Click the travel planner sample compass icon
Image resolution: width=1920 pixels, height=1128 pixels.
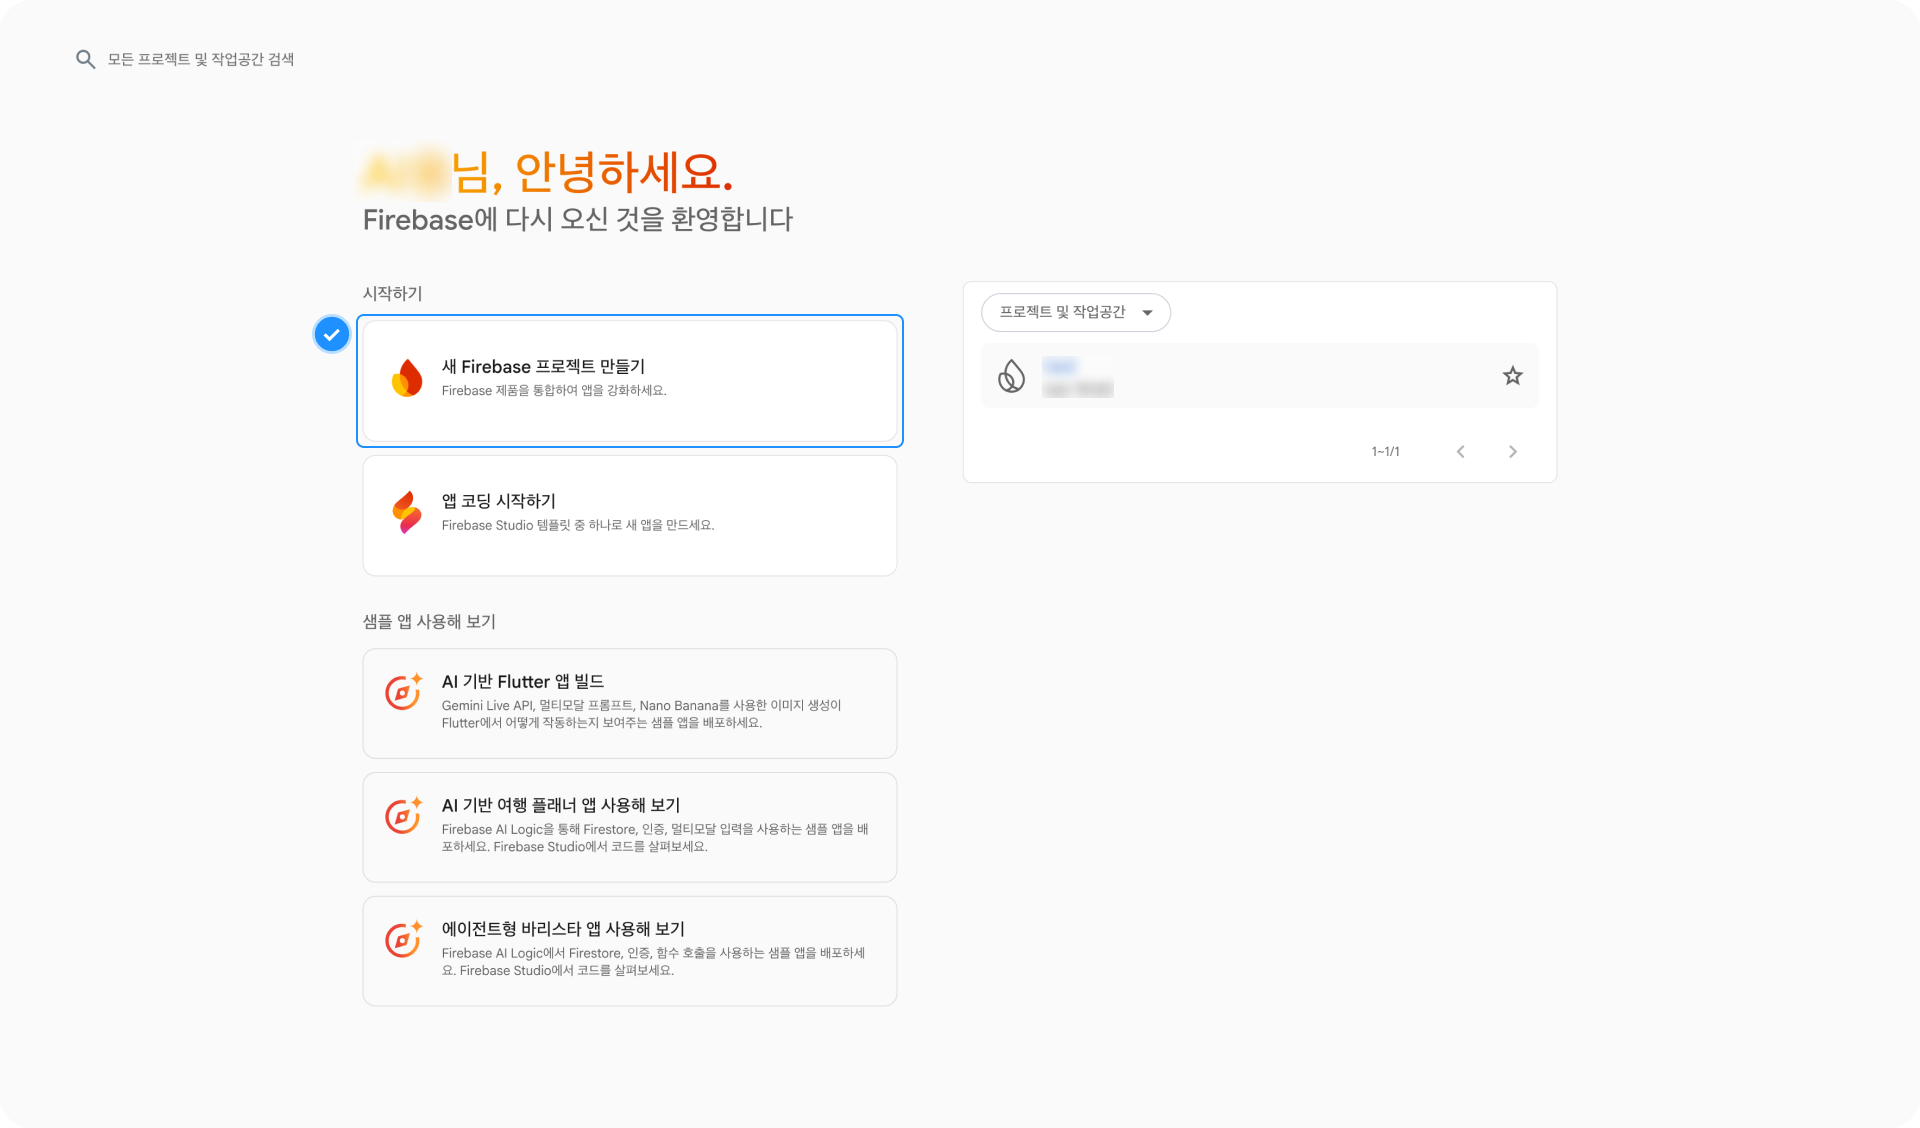[x=404, y=815]
